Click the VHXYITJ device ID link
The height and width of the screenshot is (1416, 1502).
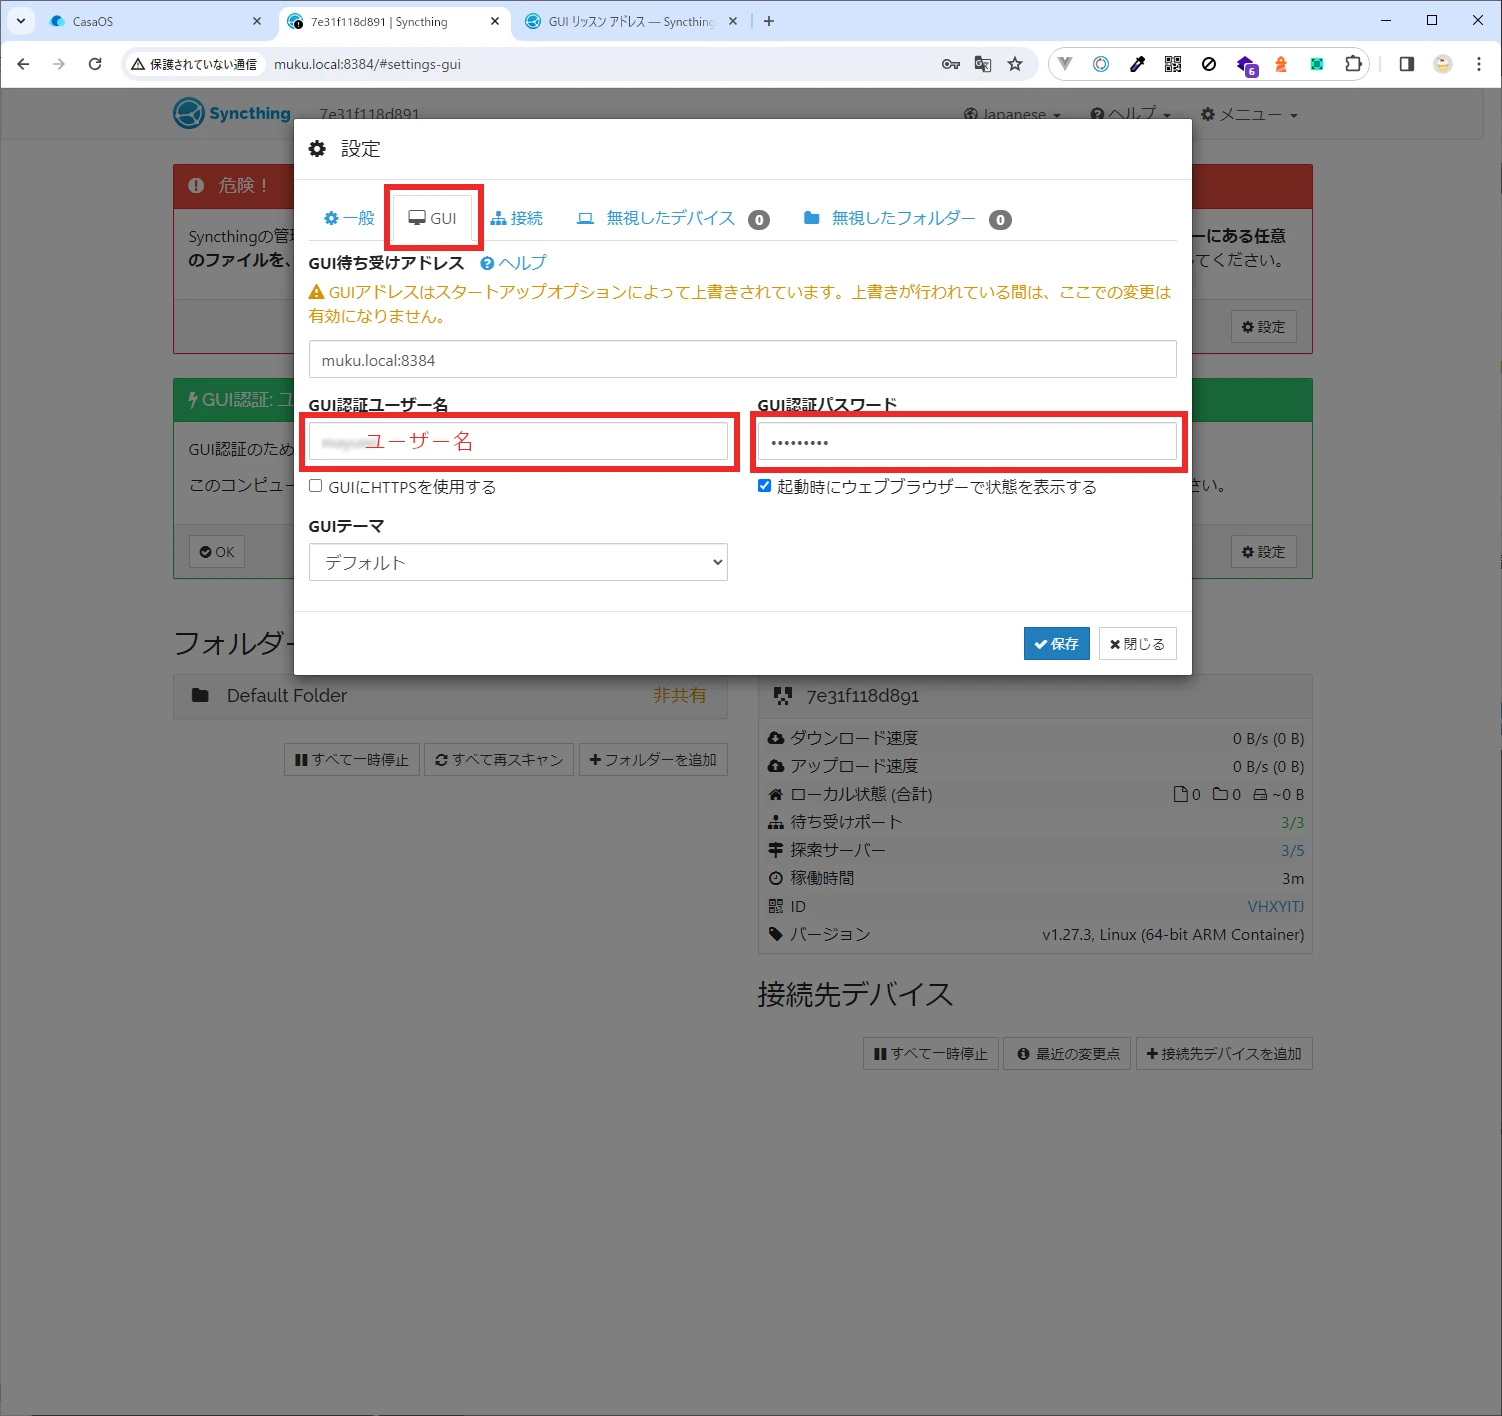pos(1275,906)
